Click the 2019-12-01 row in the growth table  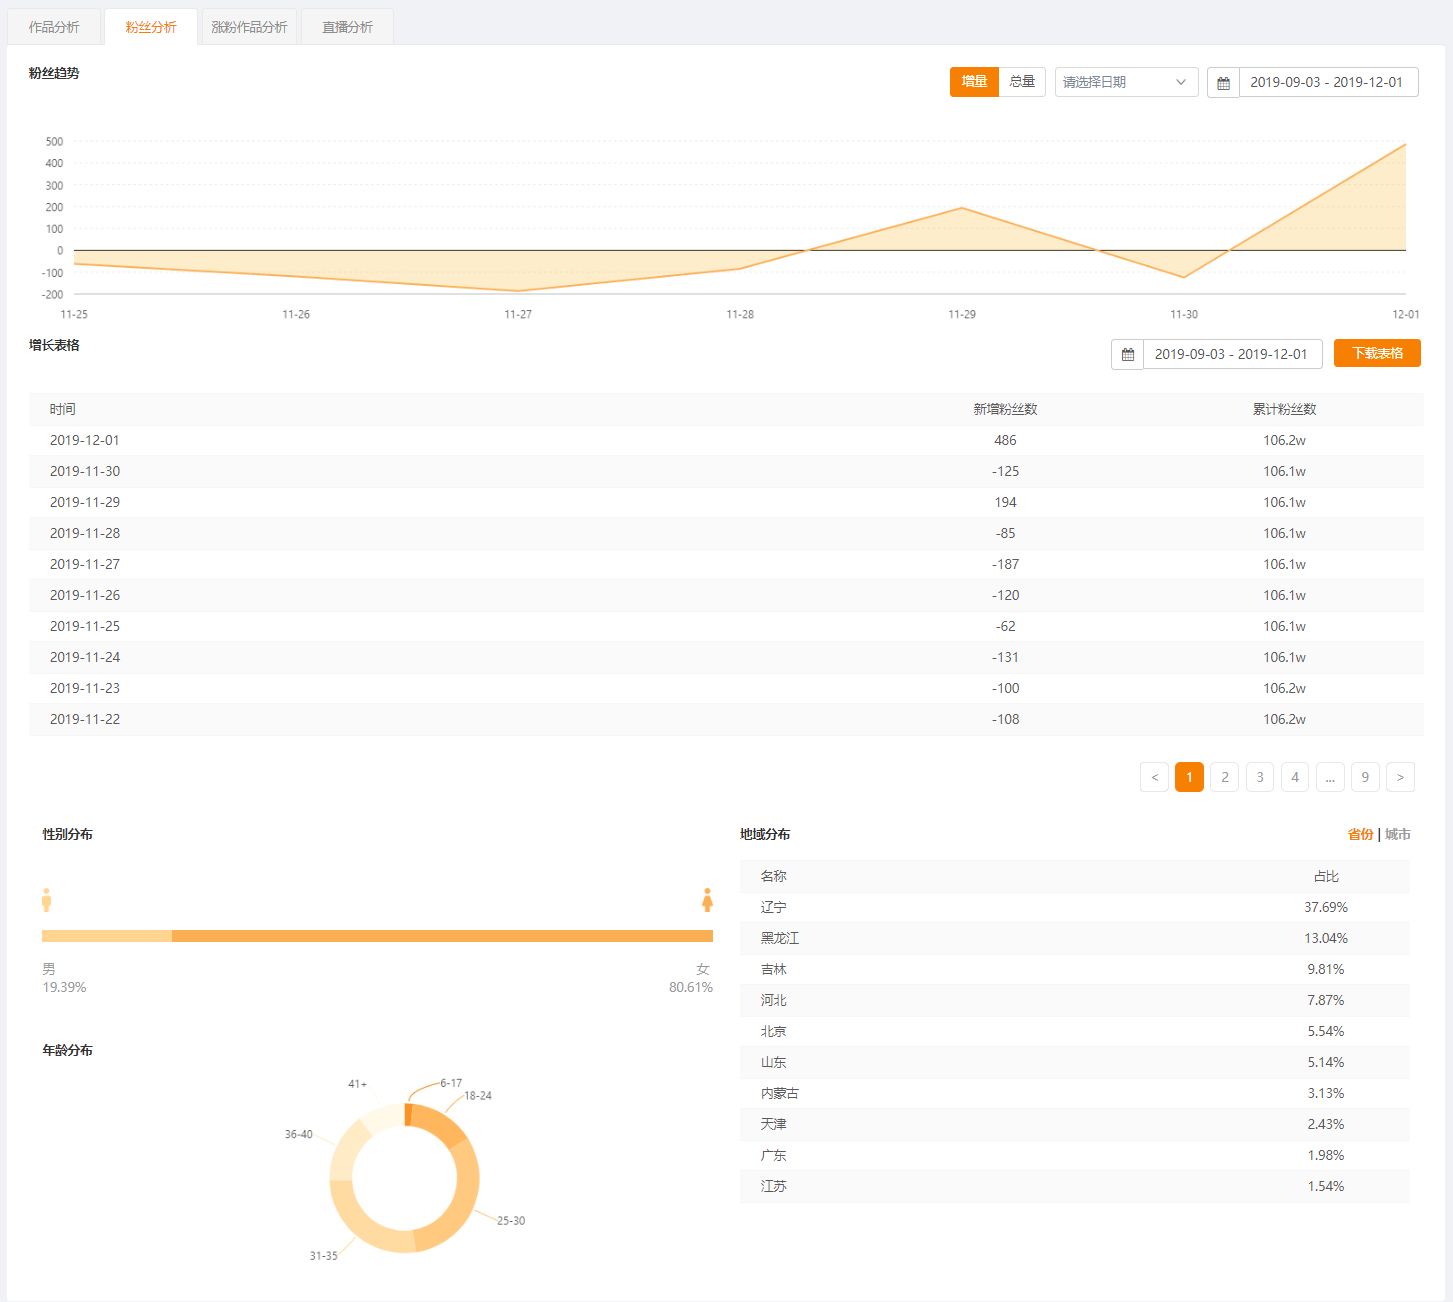726,440
